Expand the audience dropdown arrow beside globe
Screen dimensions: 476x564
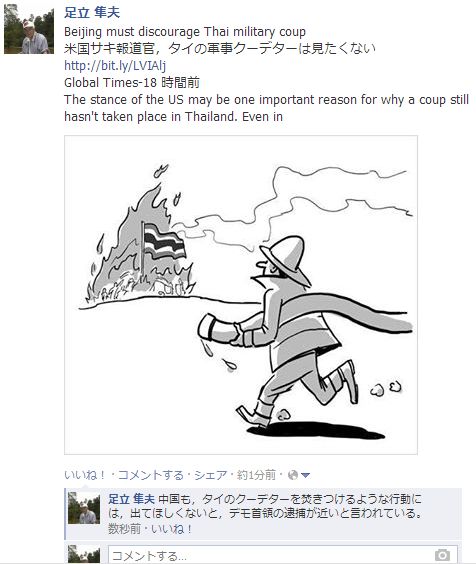tap(305, 476)
